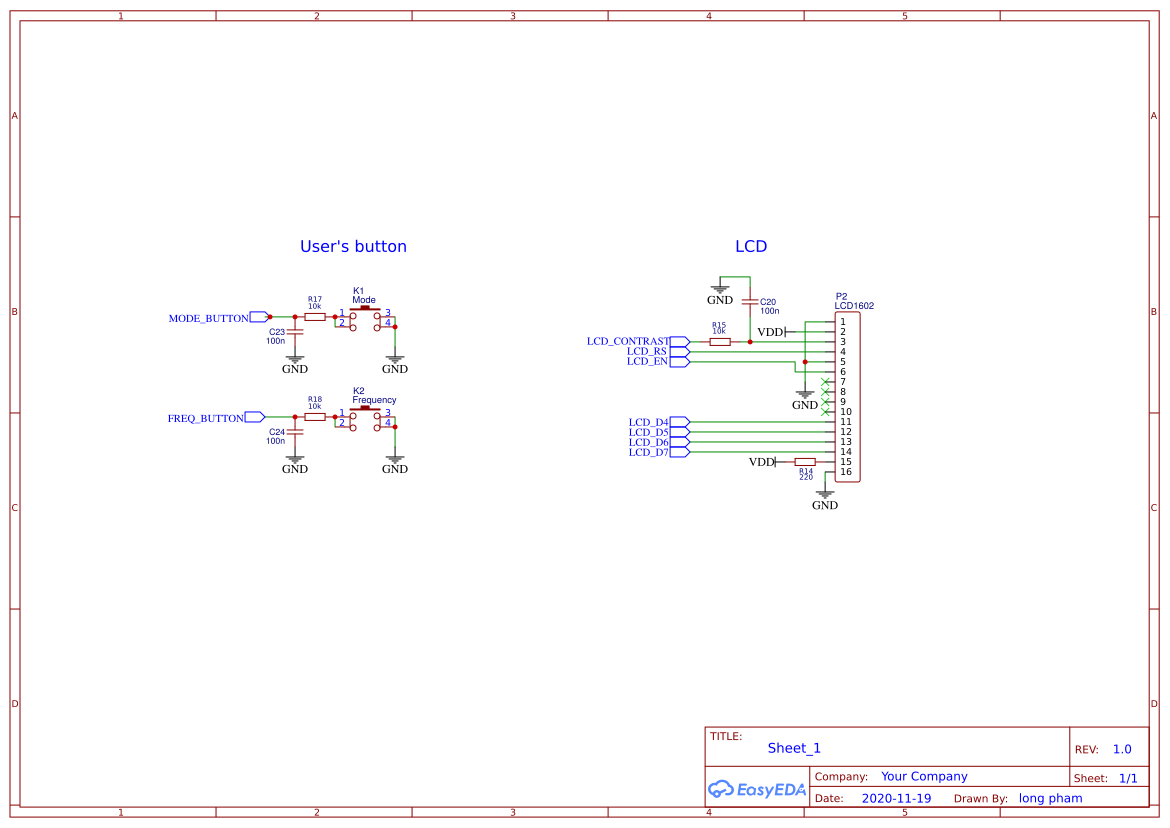Select the VDD power label near pin 2
Screen dimensions: 1170x828
768,331
